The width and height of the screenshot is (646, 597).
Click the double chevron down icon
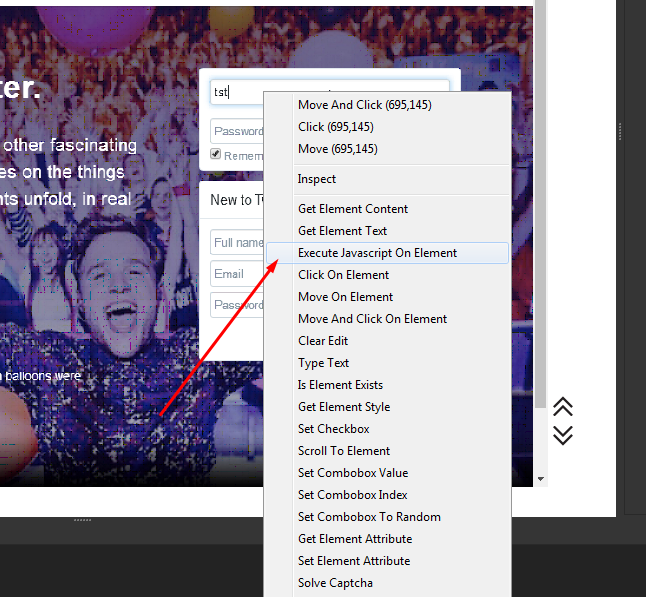tap(563, 435)
